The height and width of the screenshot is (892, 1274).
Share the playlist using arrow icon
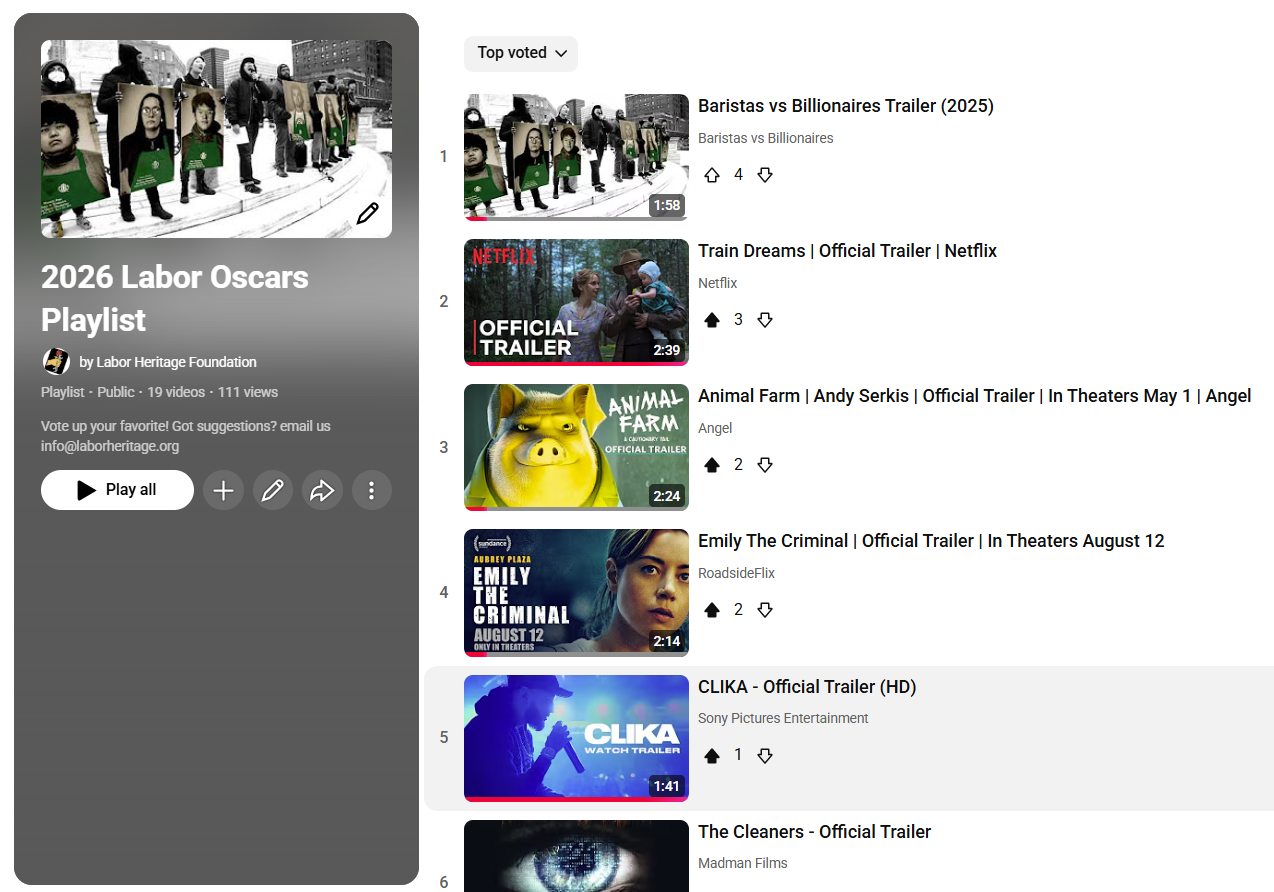(x=322, y=490)
